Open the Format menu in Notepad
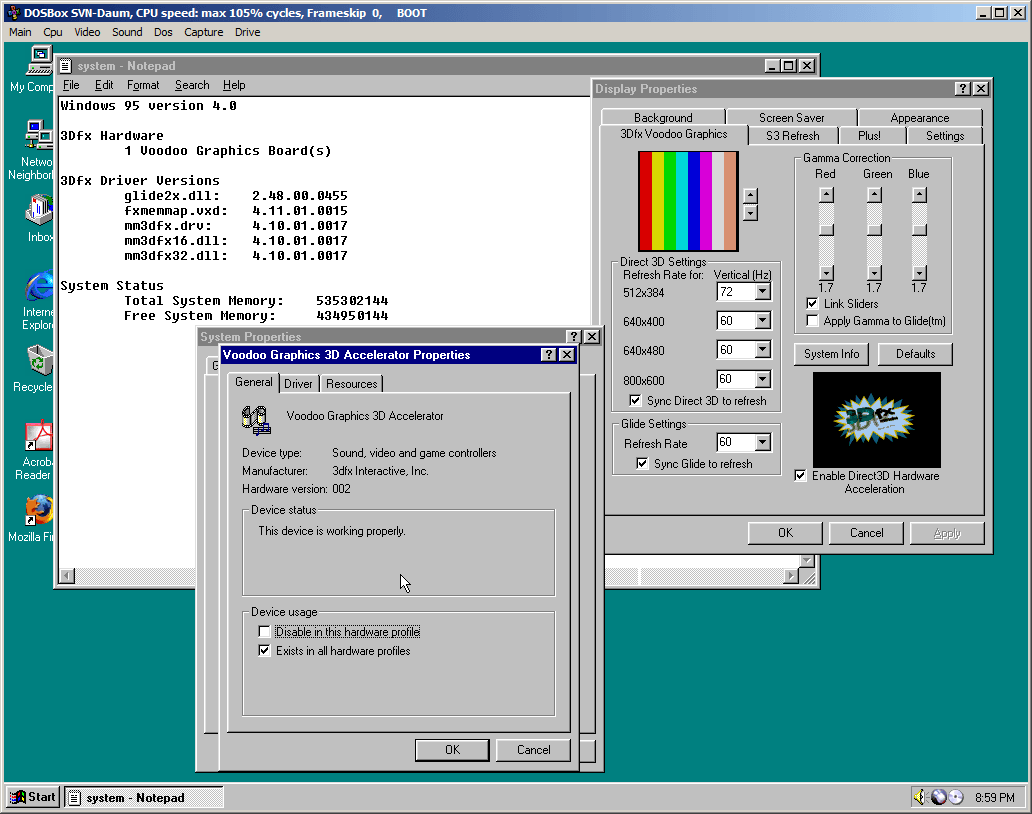Screen dimensions: 1032x814 click(143, 85)
